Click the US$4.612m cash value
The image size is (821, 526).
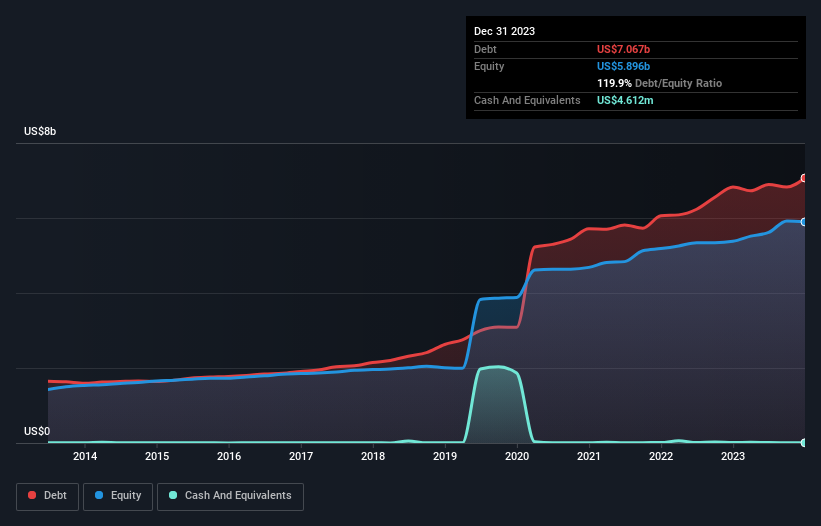pyautogui.click(x=625, y=100)
